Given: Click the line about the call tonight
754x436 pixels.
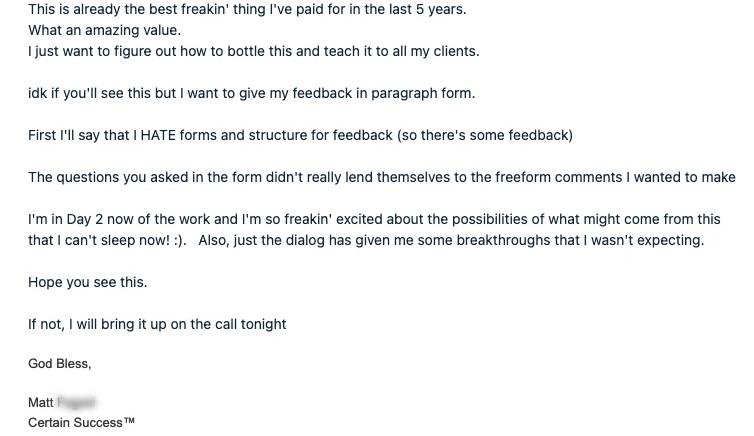Looking at the screenshot, I should 157,324.
